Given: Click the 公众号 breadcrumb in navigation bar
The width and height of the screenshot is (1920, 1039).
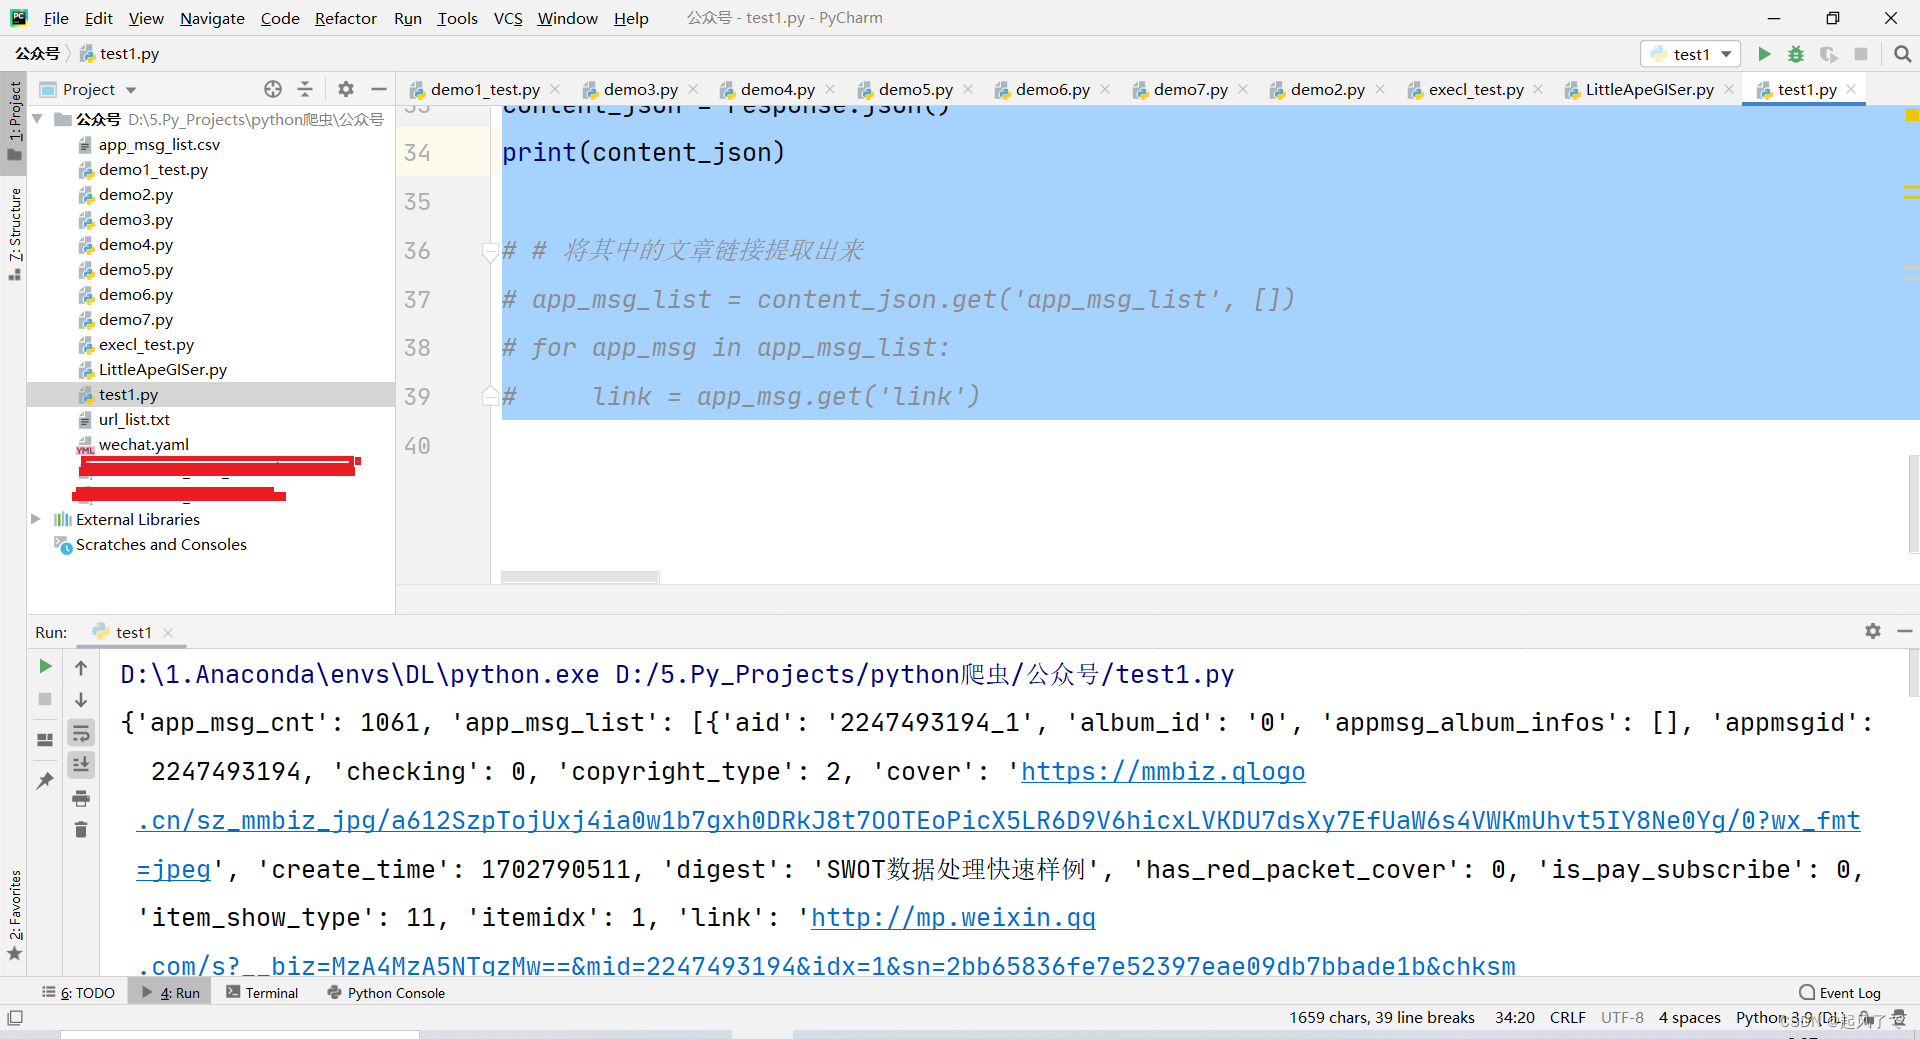Looking at the screenshot, I should point(37,54).
